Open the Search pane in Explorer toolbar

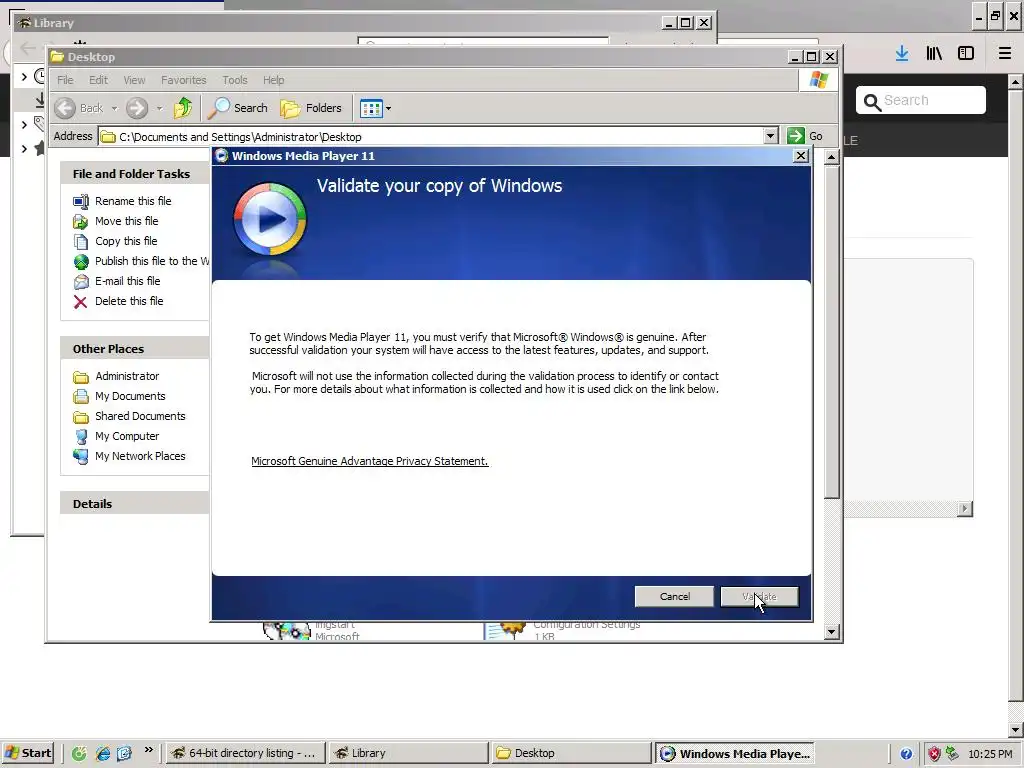coord(238,108)
